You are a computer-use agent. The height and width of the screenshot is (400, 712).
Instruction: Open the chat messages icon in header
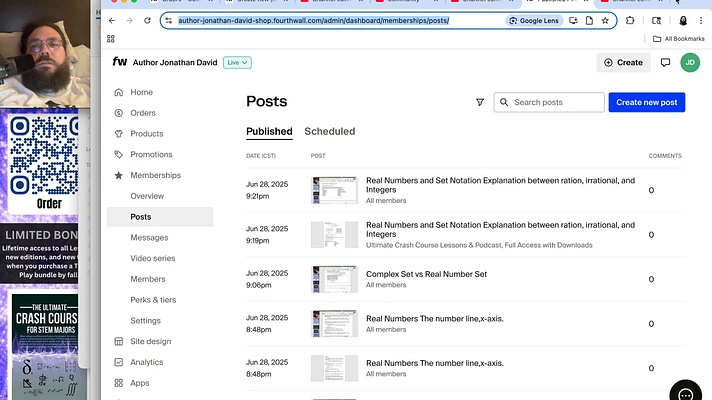coord(665,63)
